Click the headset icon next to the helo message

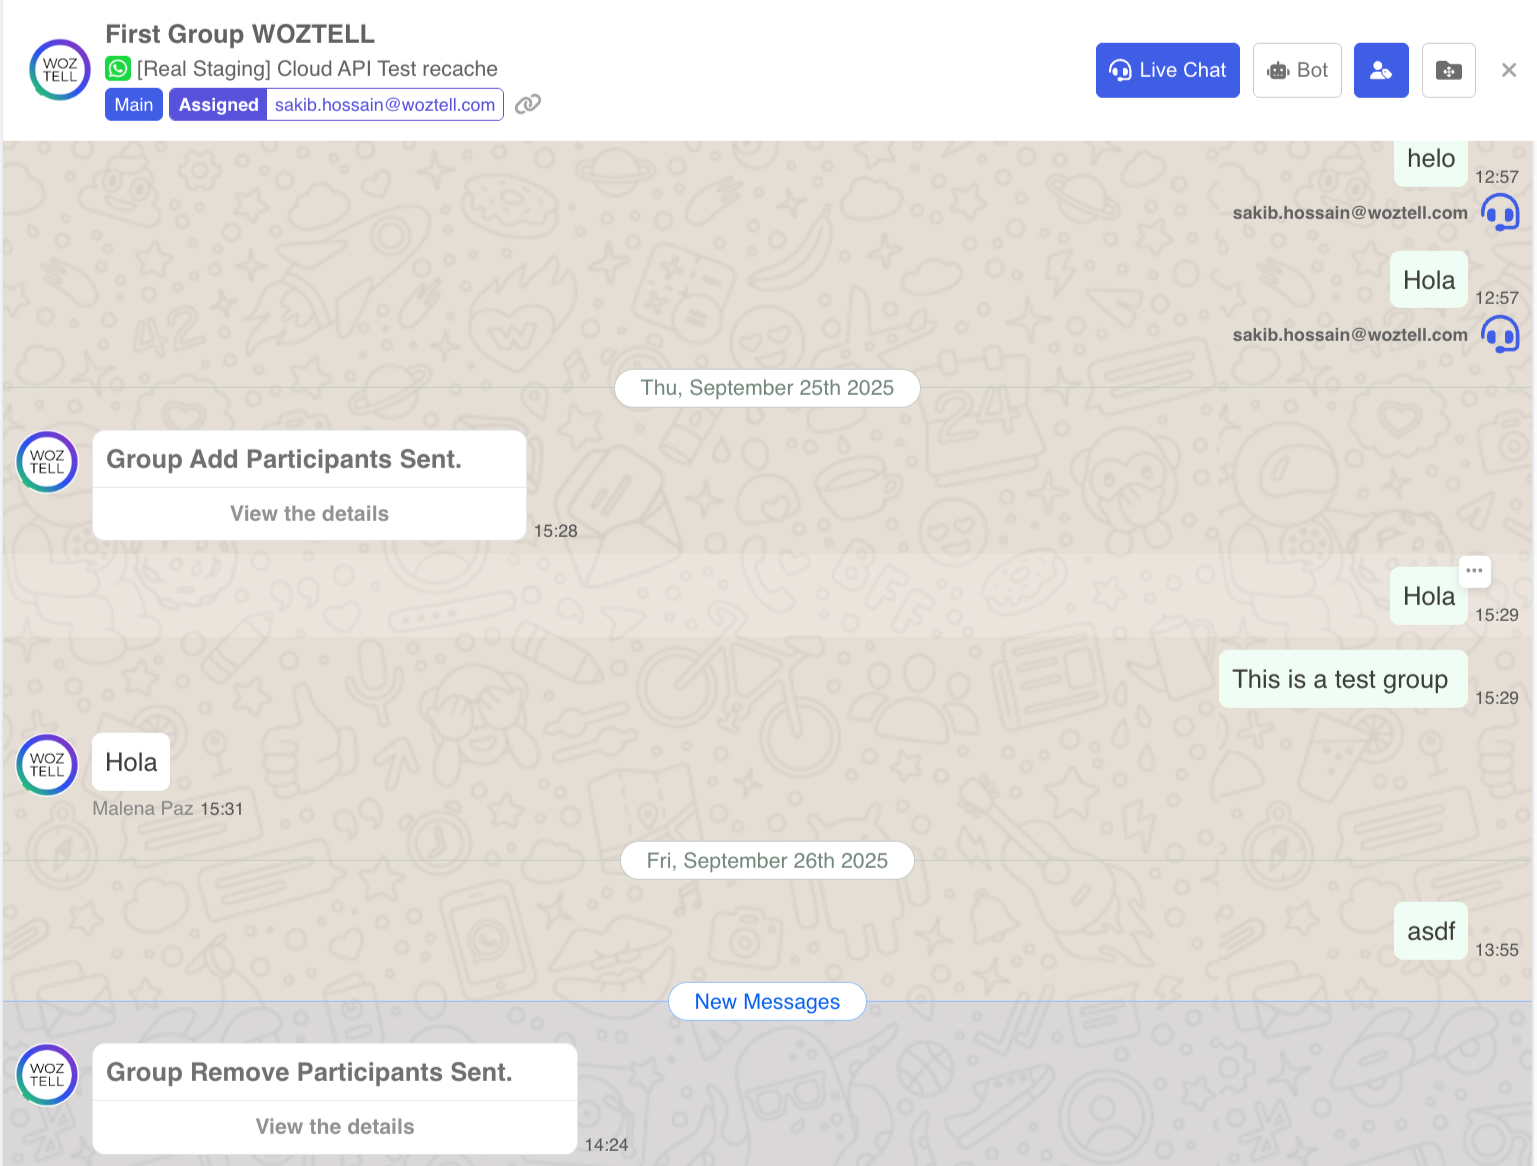click(x=1500, y=212)
